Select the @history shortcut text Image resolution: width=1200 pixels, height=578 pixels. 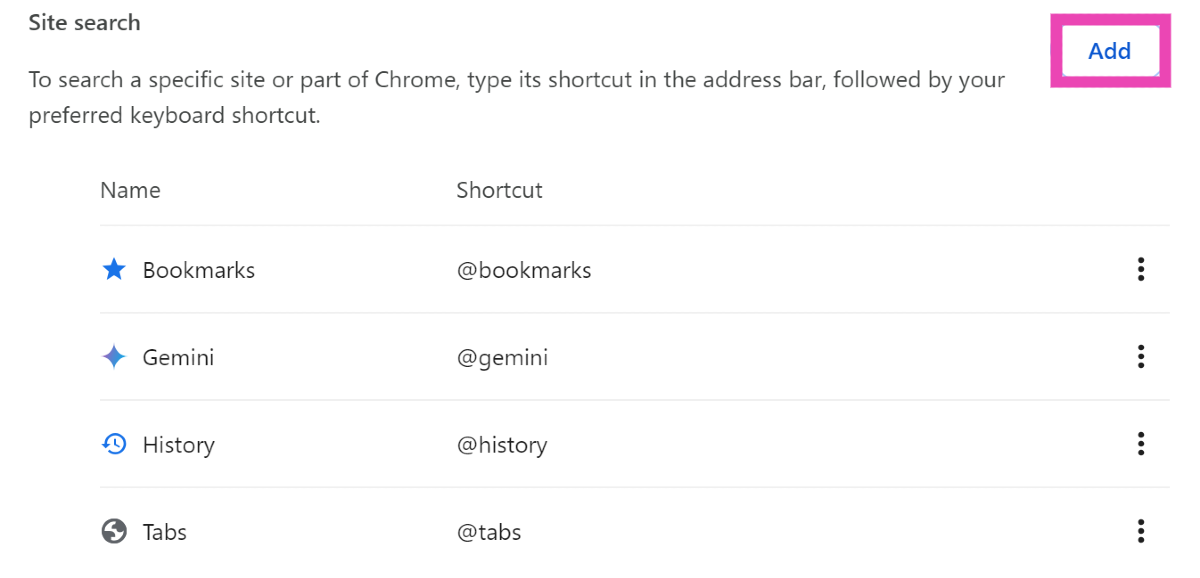point(502,445)
